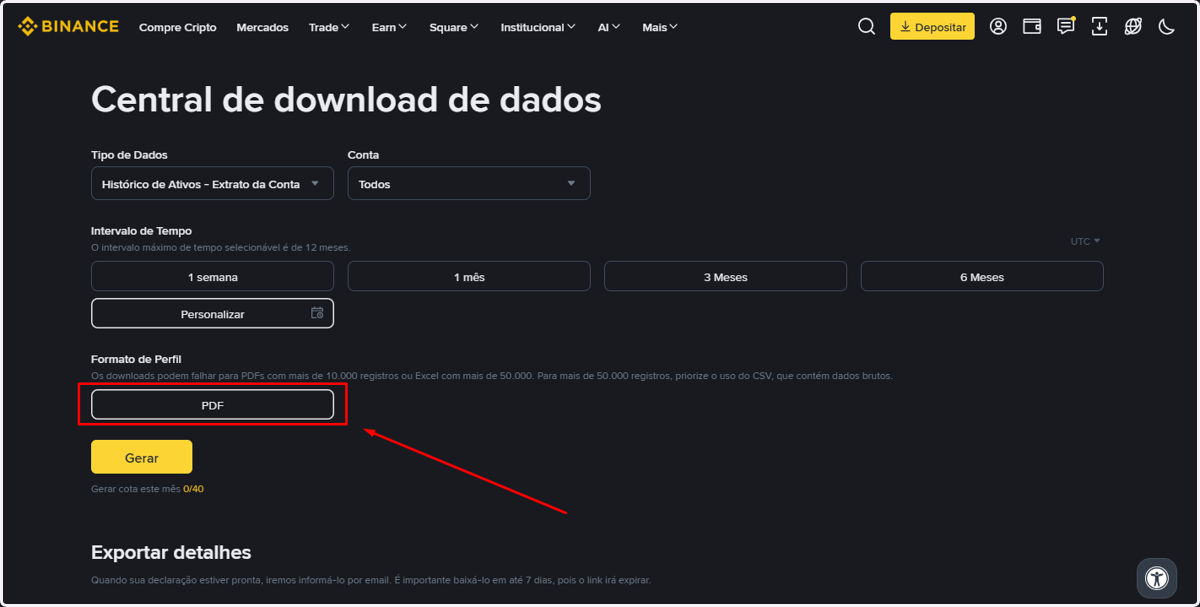Open the UTC timezone dropdown
This screenshot has height=607, width=1200.
point(1085,241)
